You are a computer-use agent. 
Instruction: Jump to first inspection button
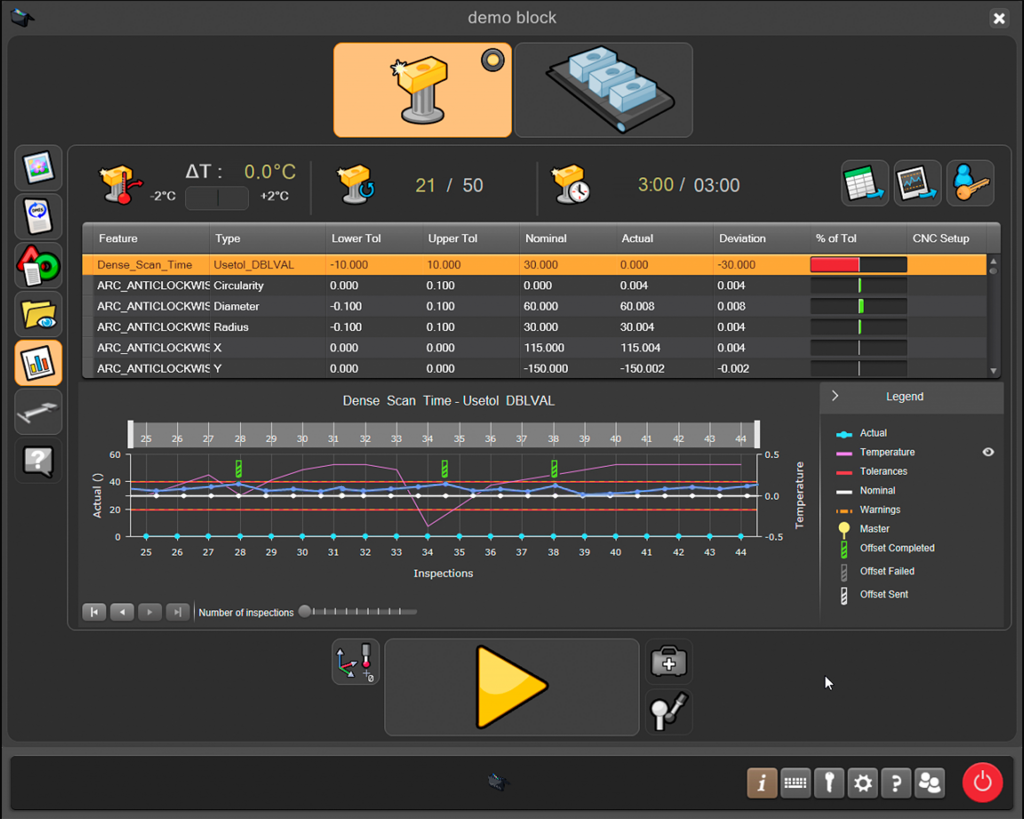95,612
